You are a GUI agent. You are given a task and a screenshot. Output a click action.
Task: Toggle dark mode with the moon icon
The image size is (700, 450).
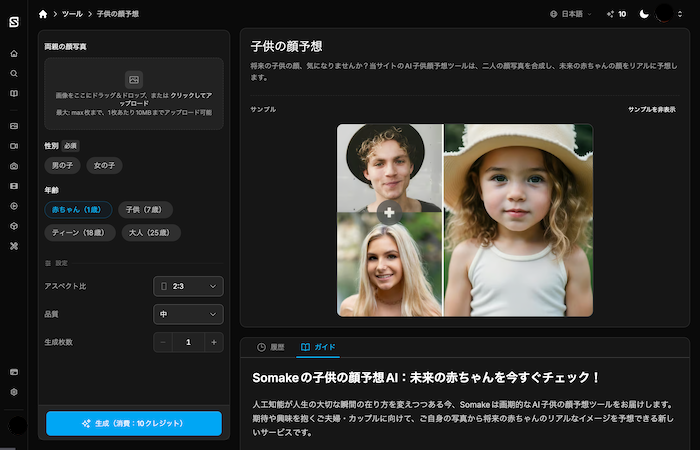point(644,14)
